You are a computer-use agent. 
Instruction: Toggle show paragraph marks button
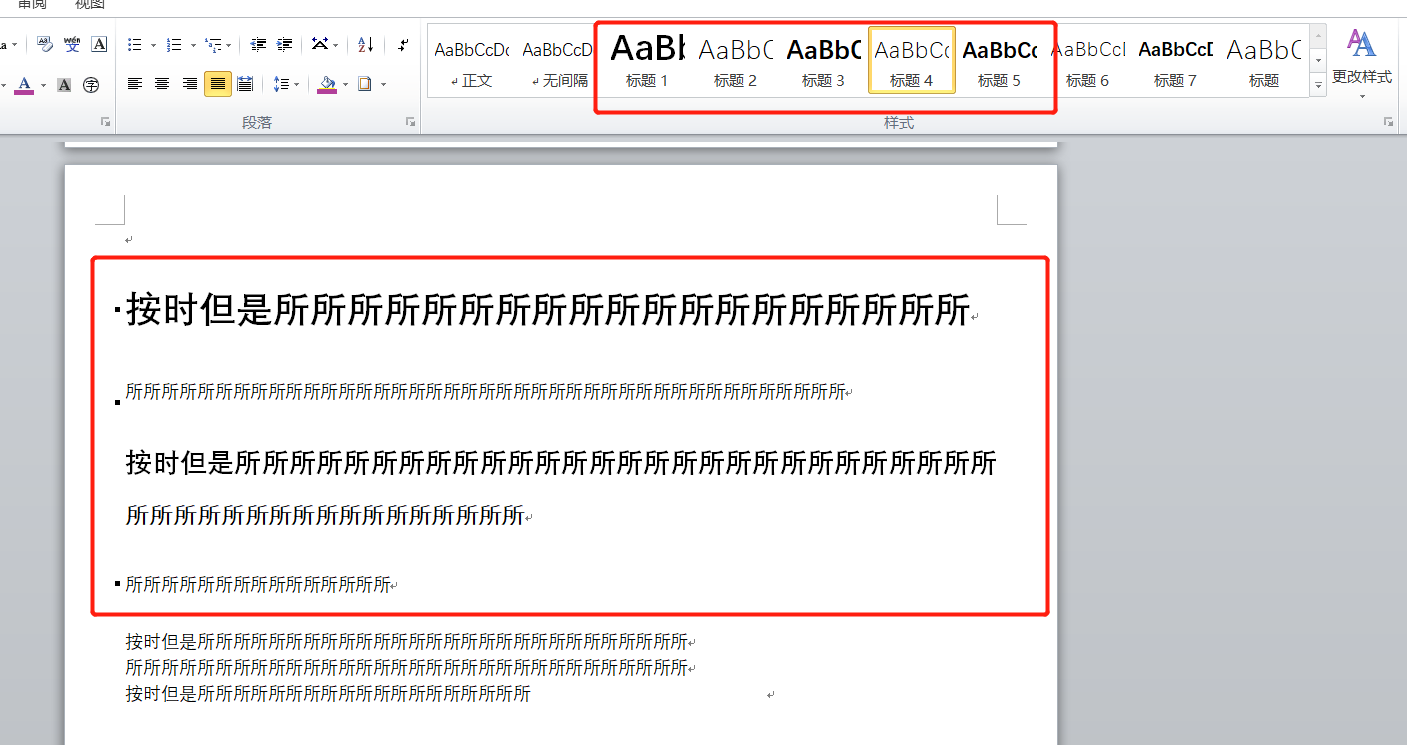(x=402, y=45)
